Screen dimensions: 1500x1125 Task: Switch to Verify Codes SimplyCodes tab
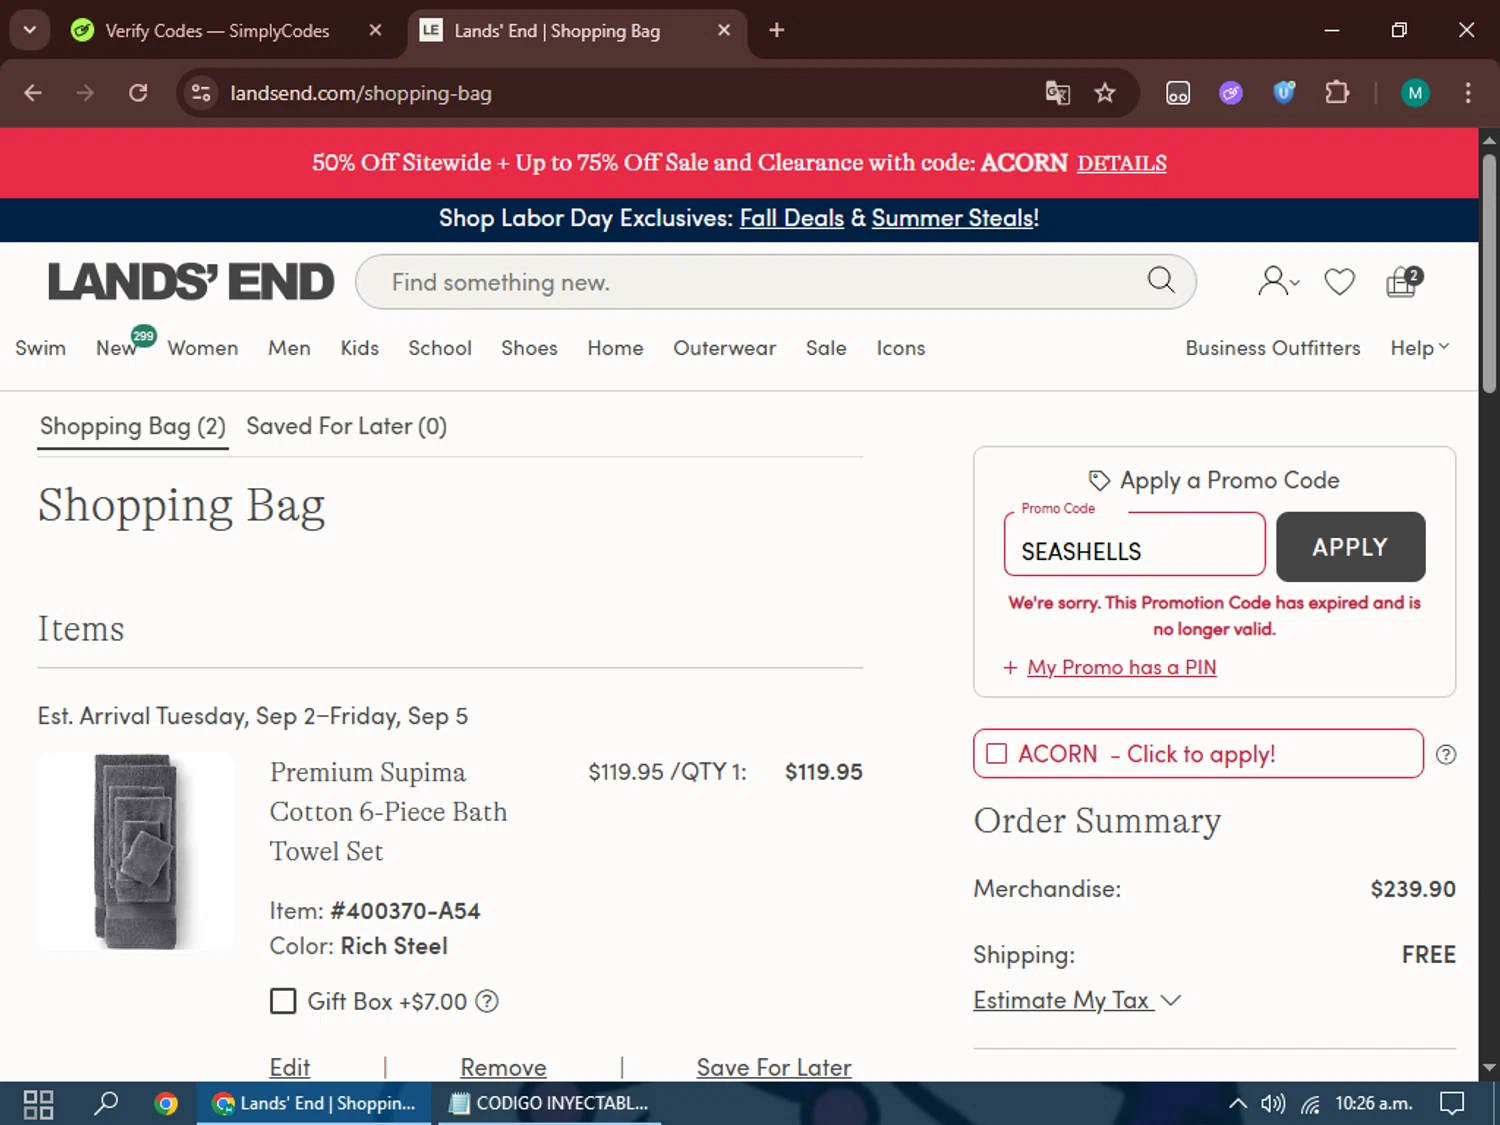point(217,31)
